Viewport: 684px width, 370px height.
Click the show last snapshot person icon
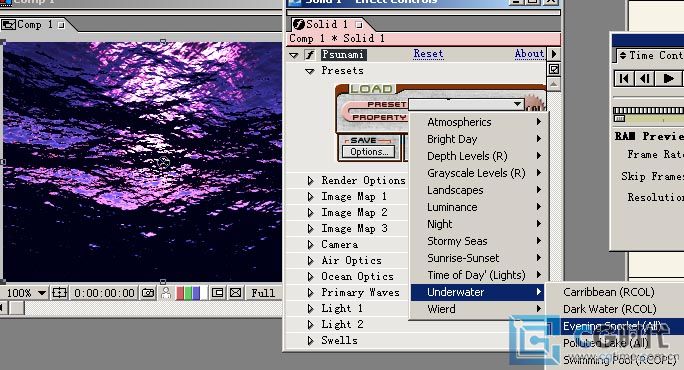166,293
